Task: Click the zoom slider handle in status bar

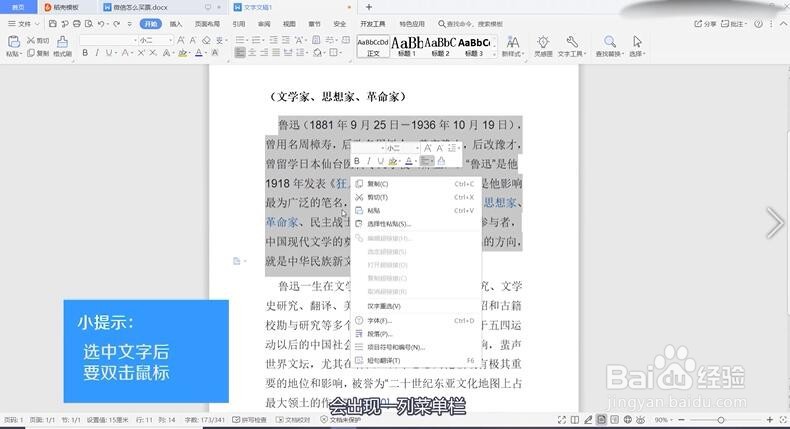Action: pos(721,419)
